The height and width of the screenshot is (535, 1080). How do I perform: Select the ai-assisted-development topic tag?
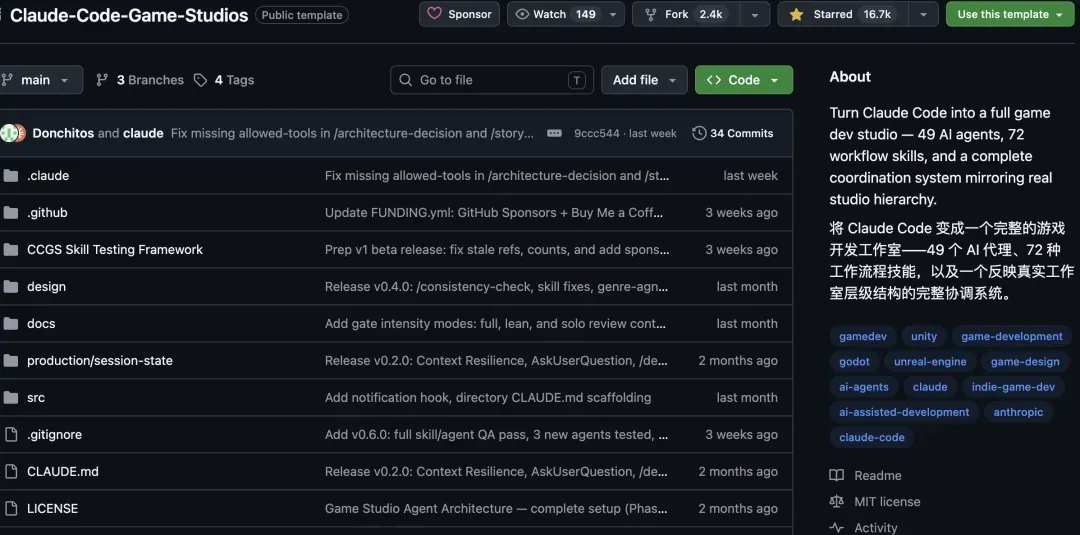tap(904, 412)
